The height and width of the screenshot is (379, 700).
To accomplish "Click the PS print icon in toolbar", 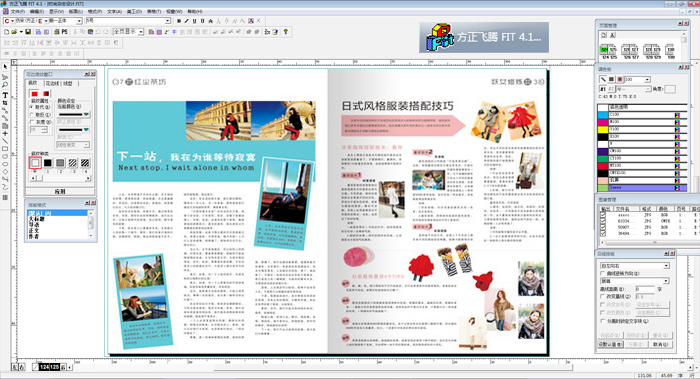I will pos(64,32).
